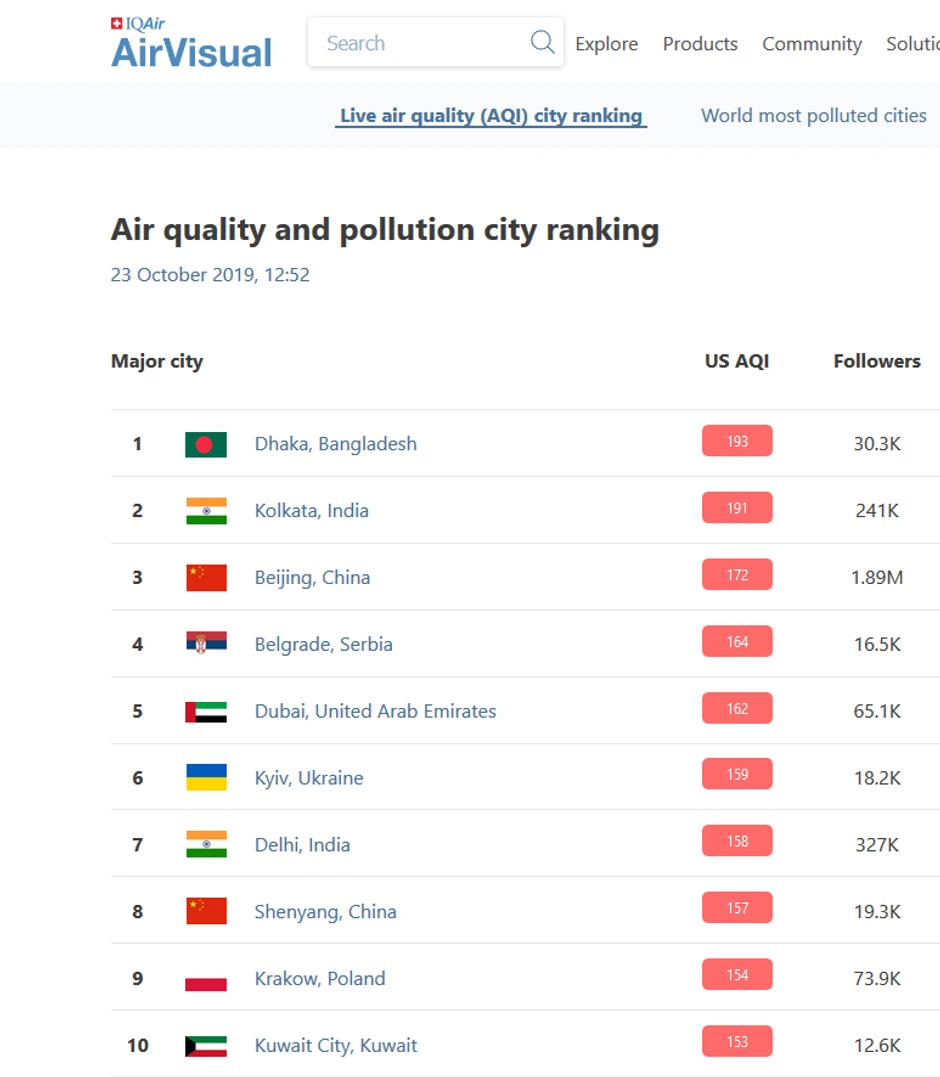The width and height of the screenshot is (940, 1077).
Task: Click the US AQI column header
Action: [737, 361]
